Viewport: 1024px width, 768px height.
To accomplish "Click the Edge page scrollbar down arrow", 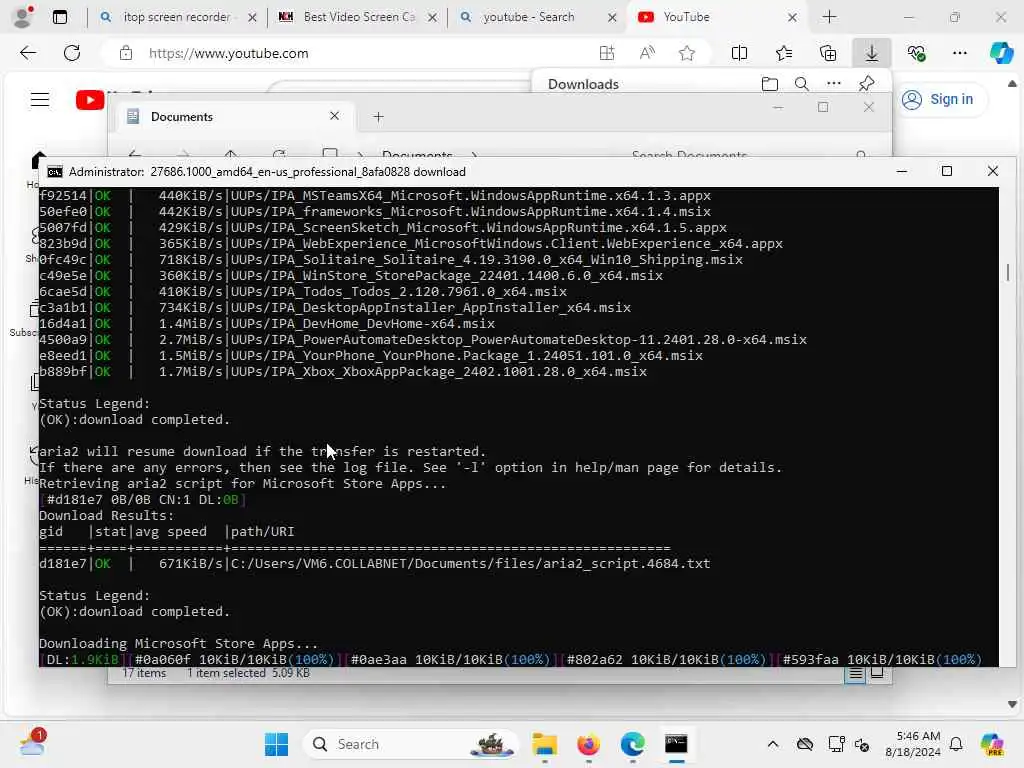I will 1012,704.
